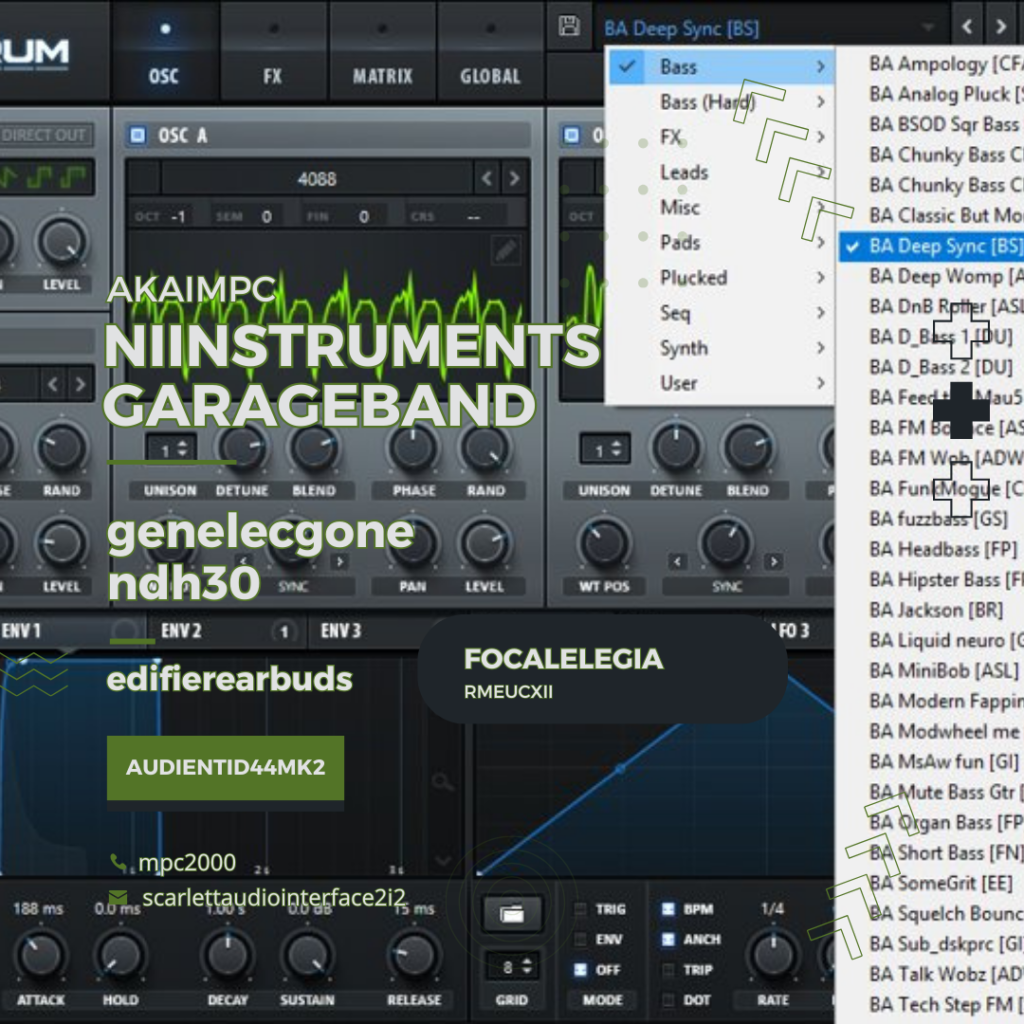Choose BA Headbass [FP] preset
This screenshot has height=1024, width=1024.
[x=931, y=549]
